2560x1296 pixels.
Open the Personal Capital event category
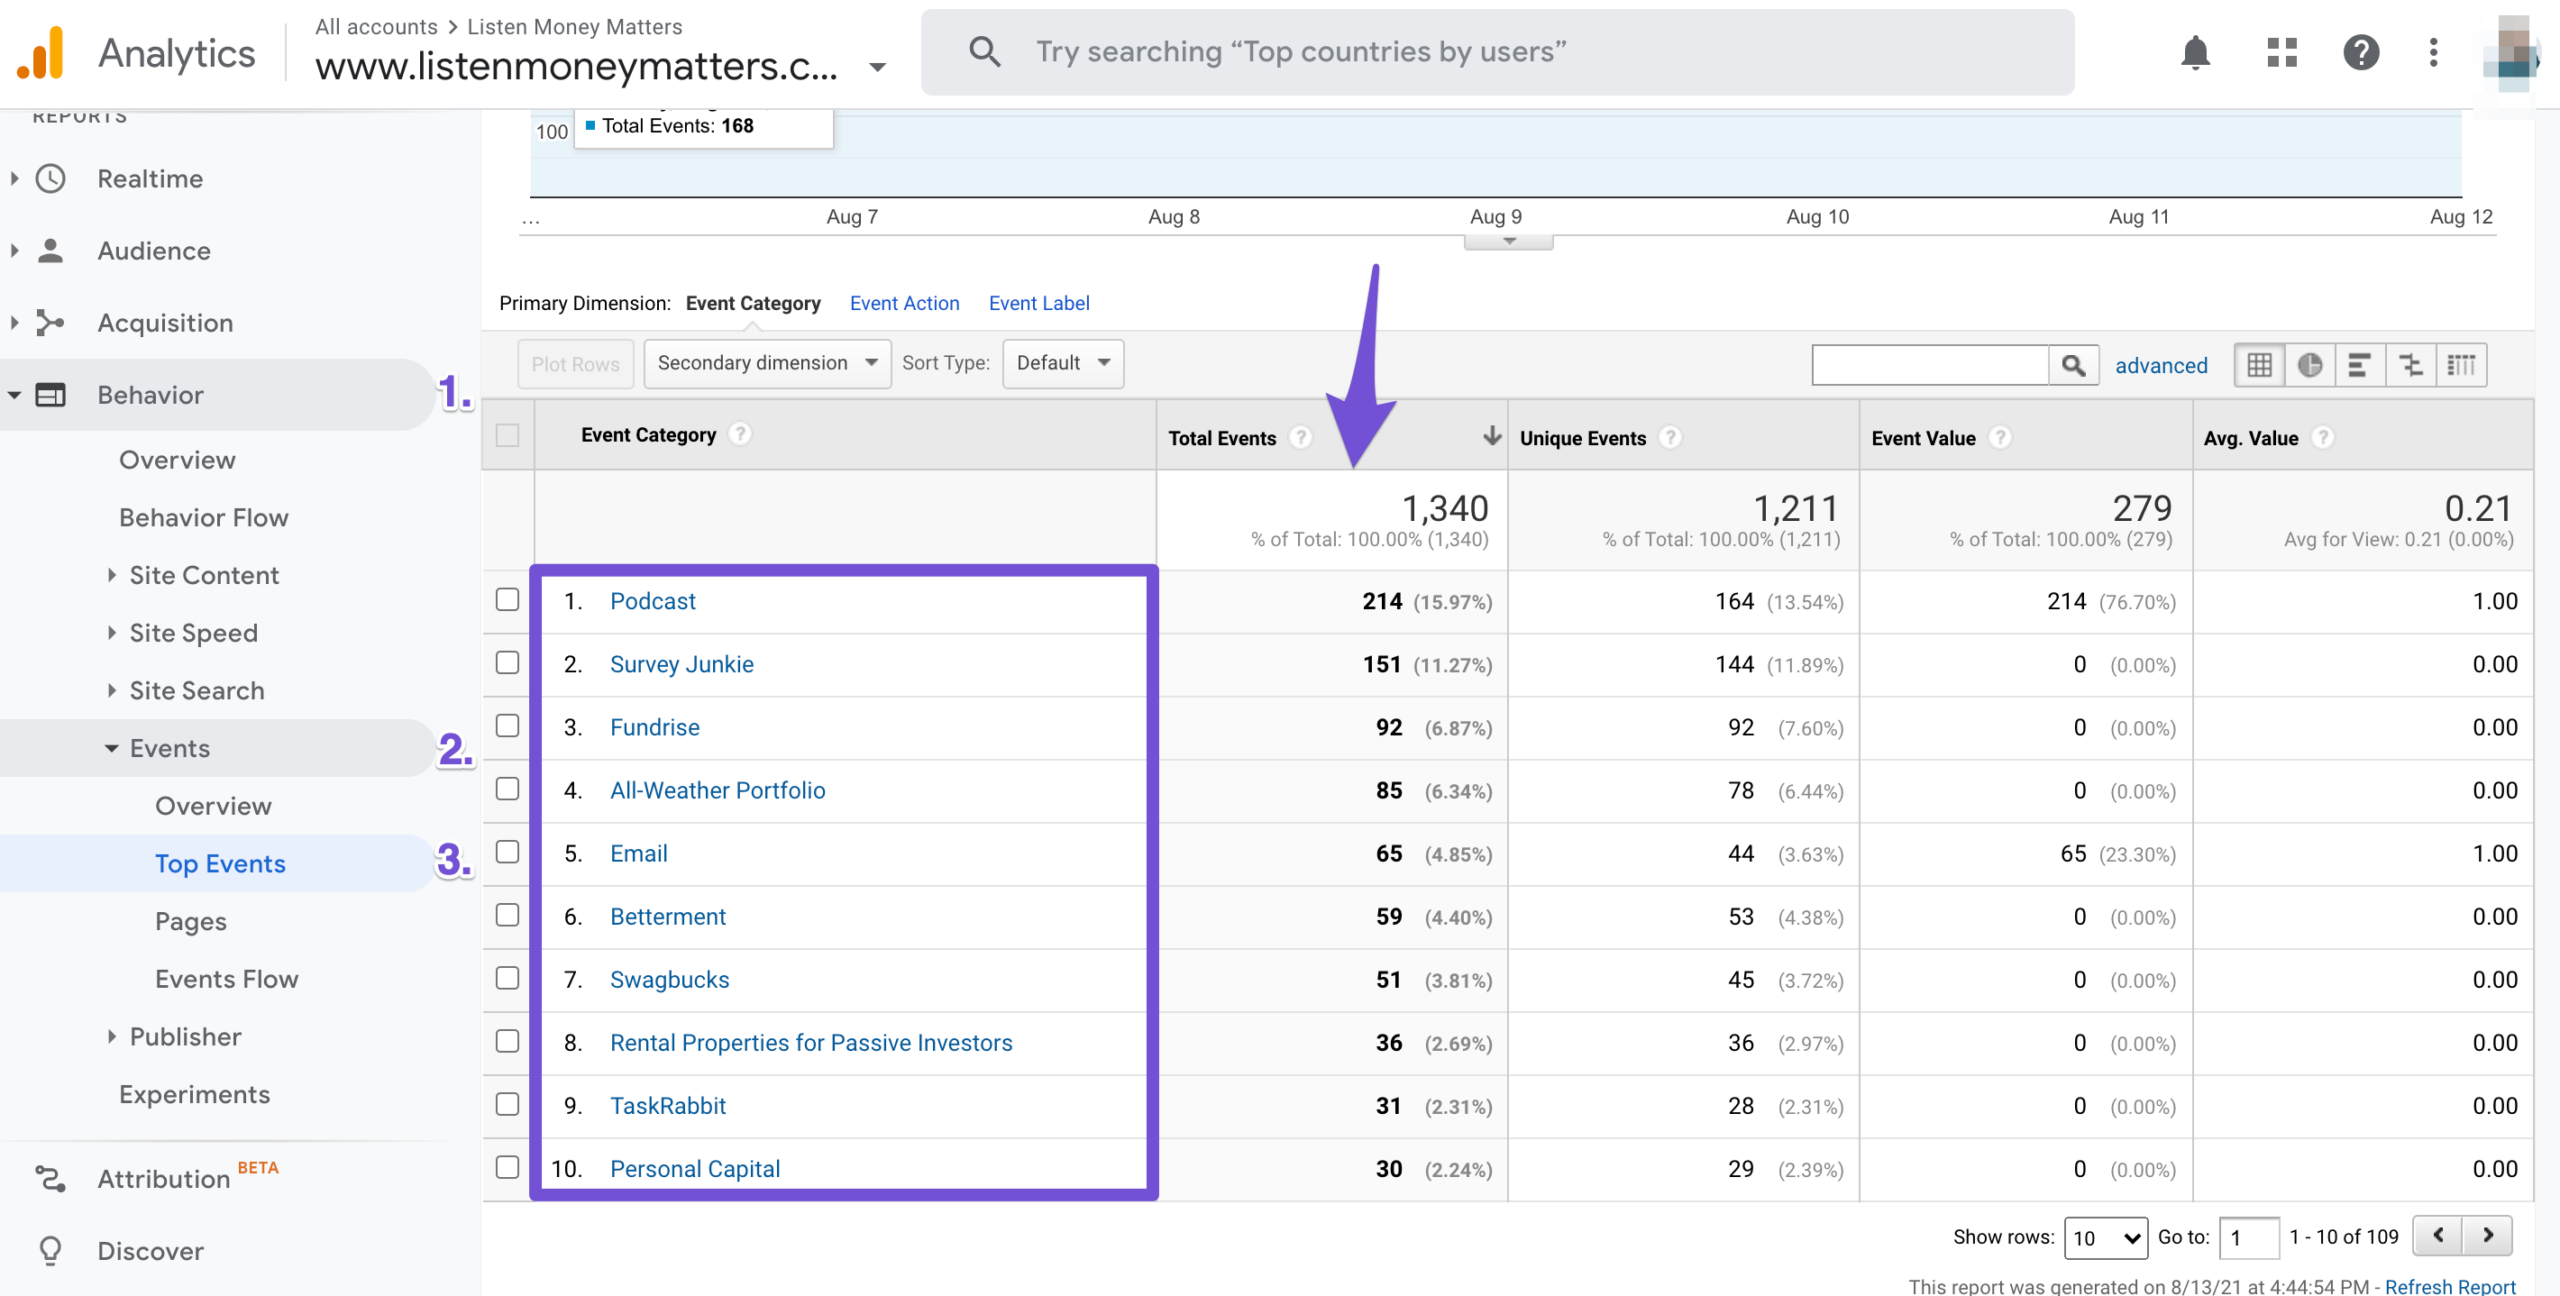[695, 1169]
